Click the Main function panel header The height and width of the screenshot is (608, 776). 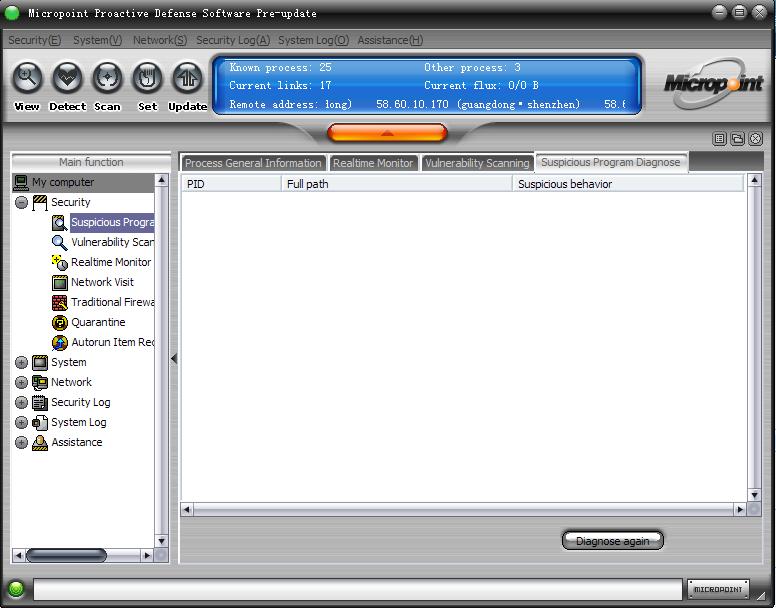91,162
